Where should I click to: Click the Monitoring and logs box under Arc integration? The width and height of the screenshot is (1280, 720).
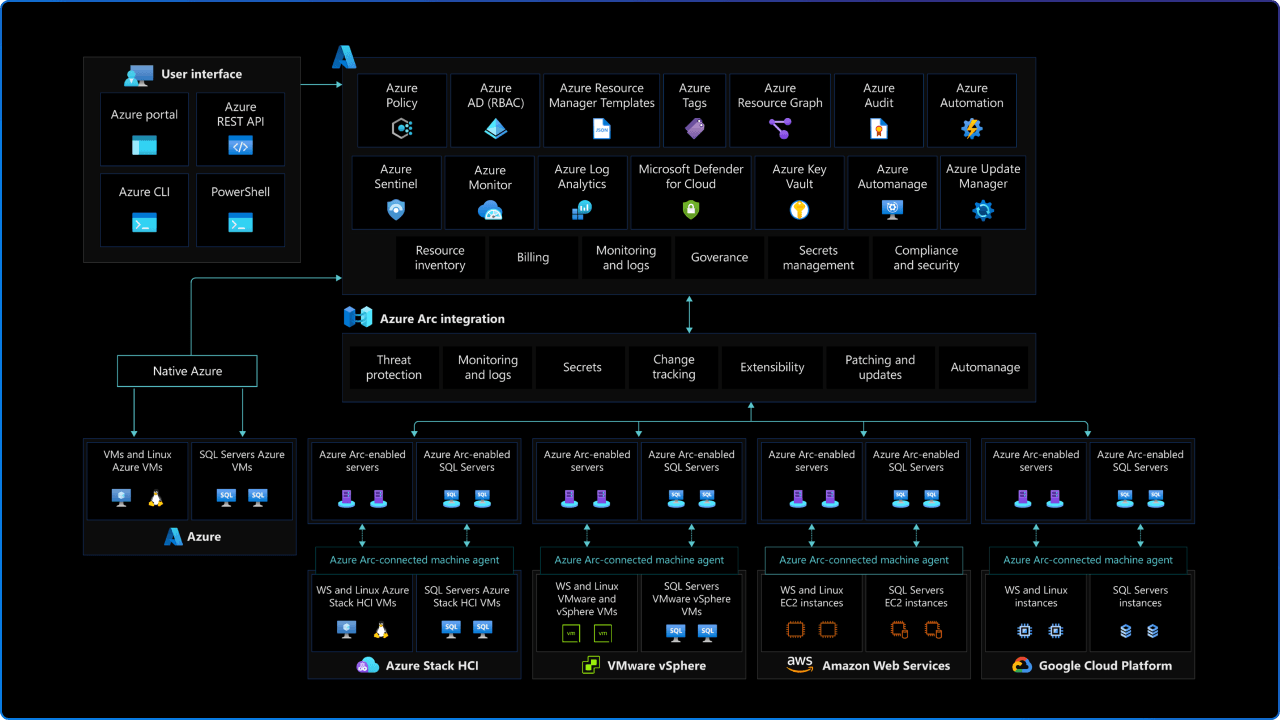click(x=488, y=367)
